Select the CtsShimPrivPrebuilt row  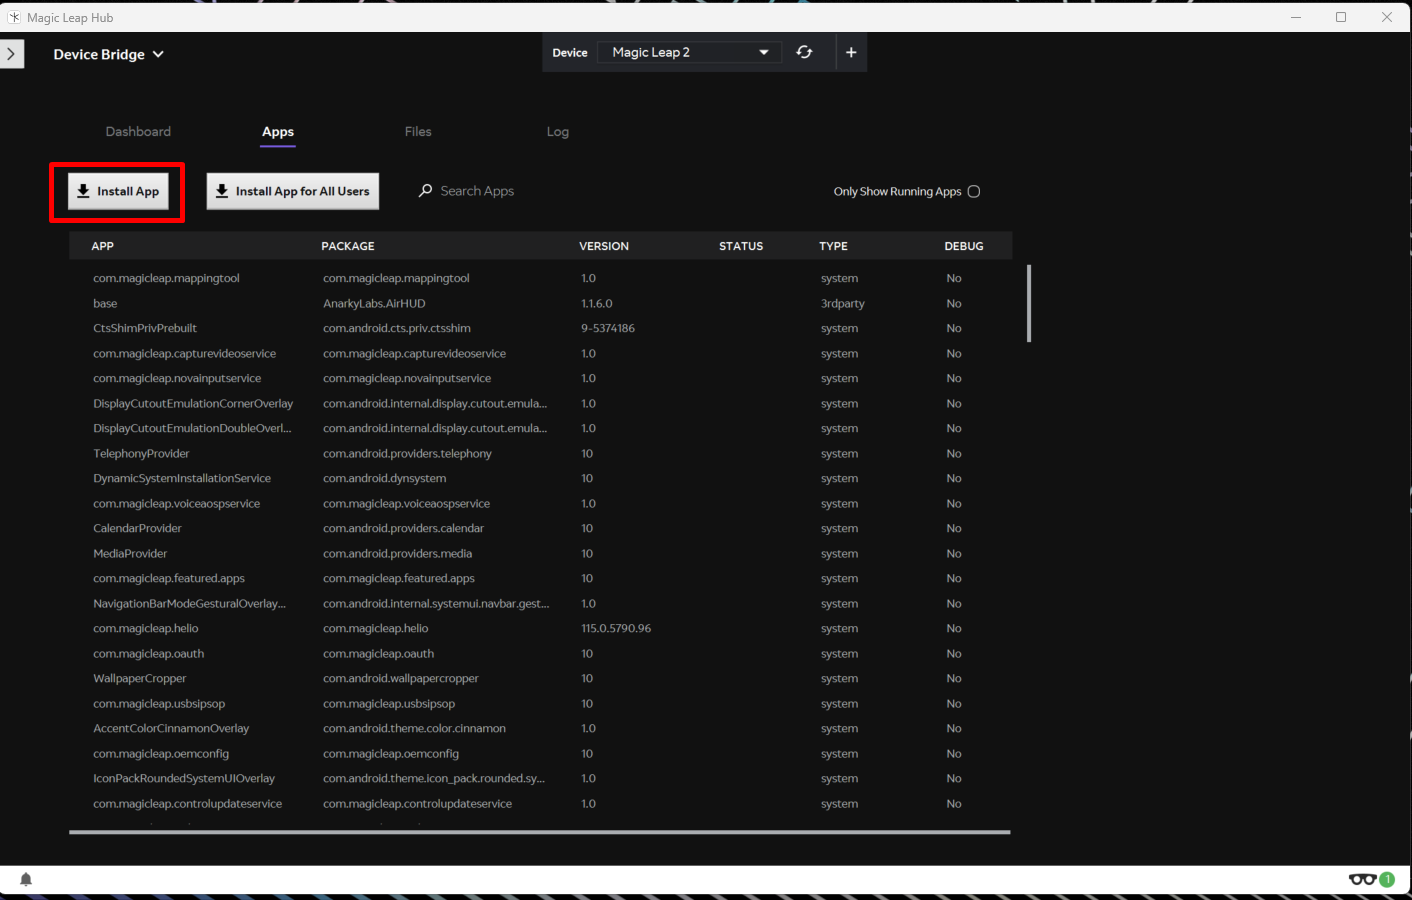click(540, 328)
